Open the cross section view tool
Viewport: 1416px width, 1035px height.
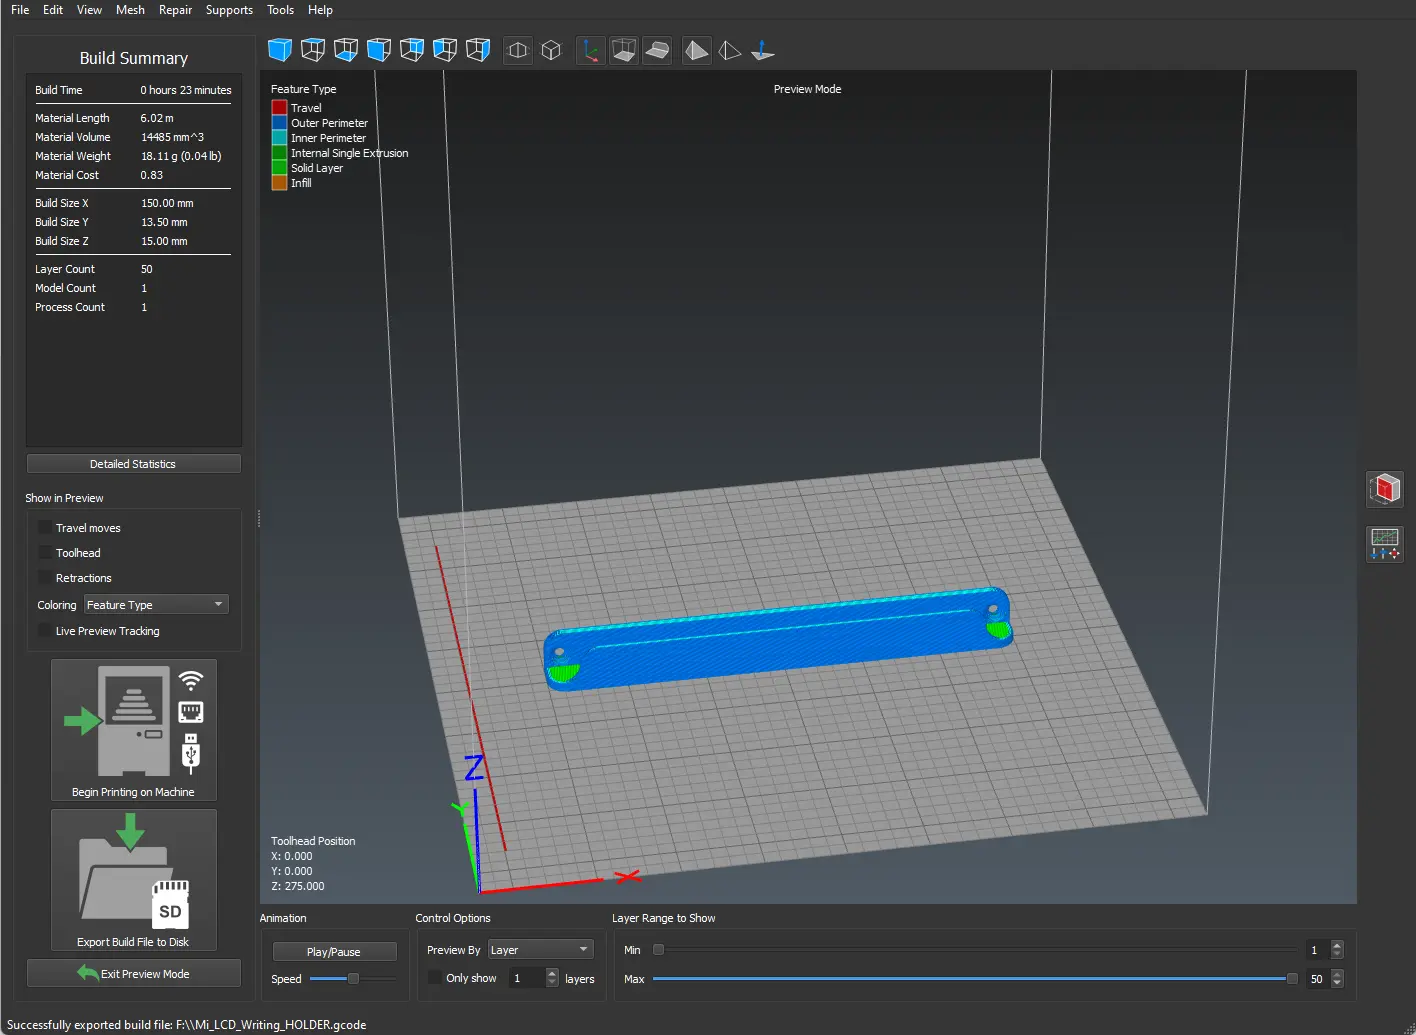(1385, 489)
